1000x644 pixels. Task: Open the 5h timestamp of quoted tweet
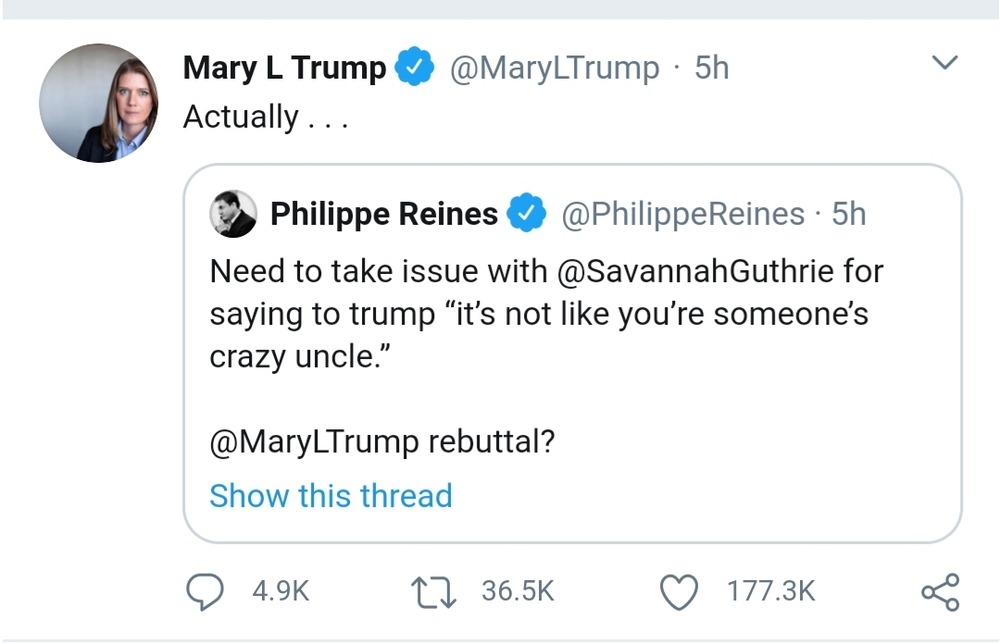pos(849,214)
